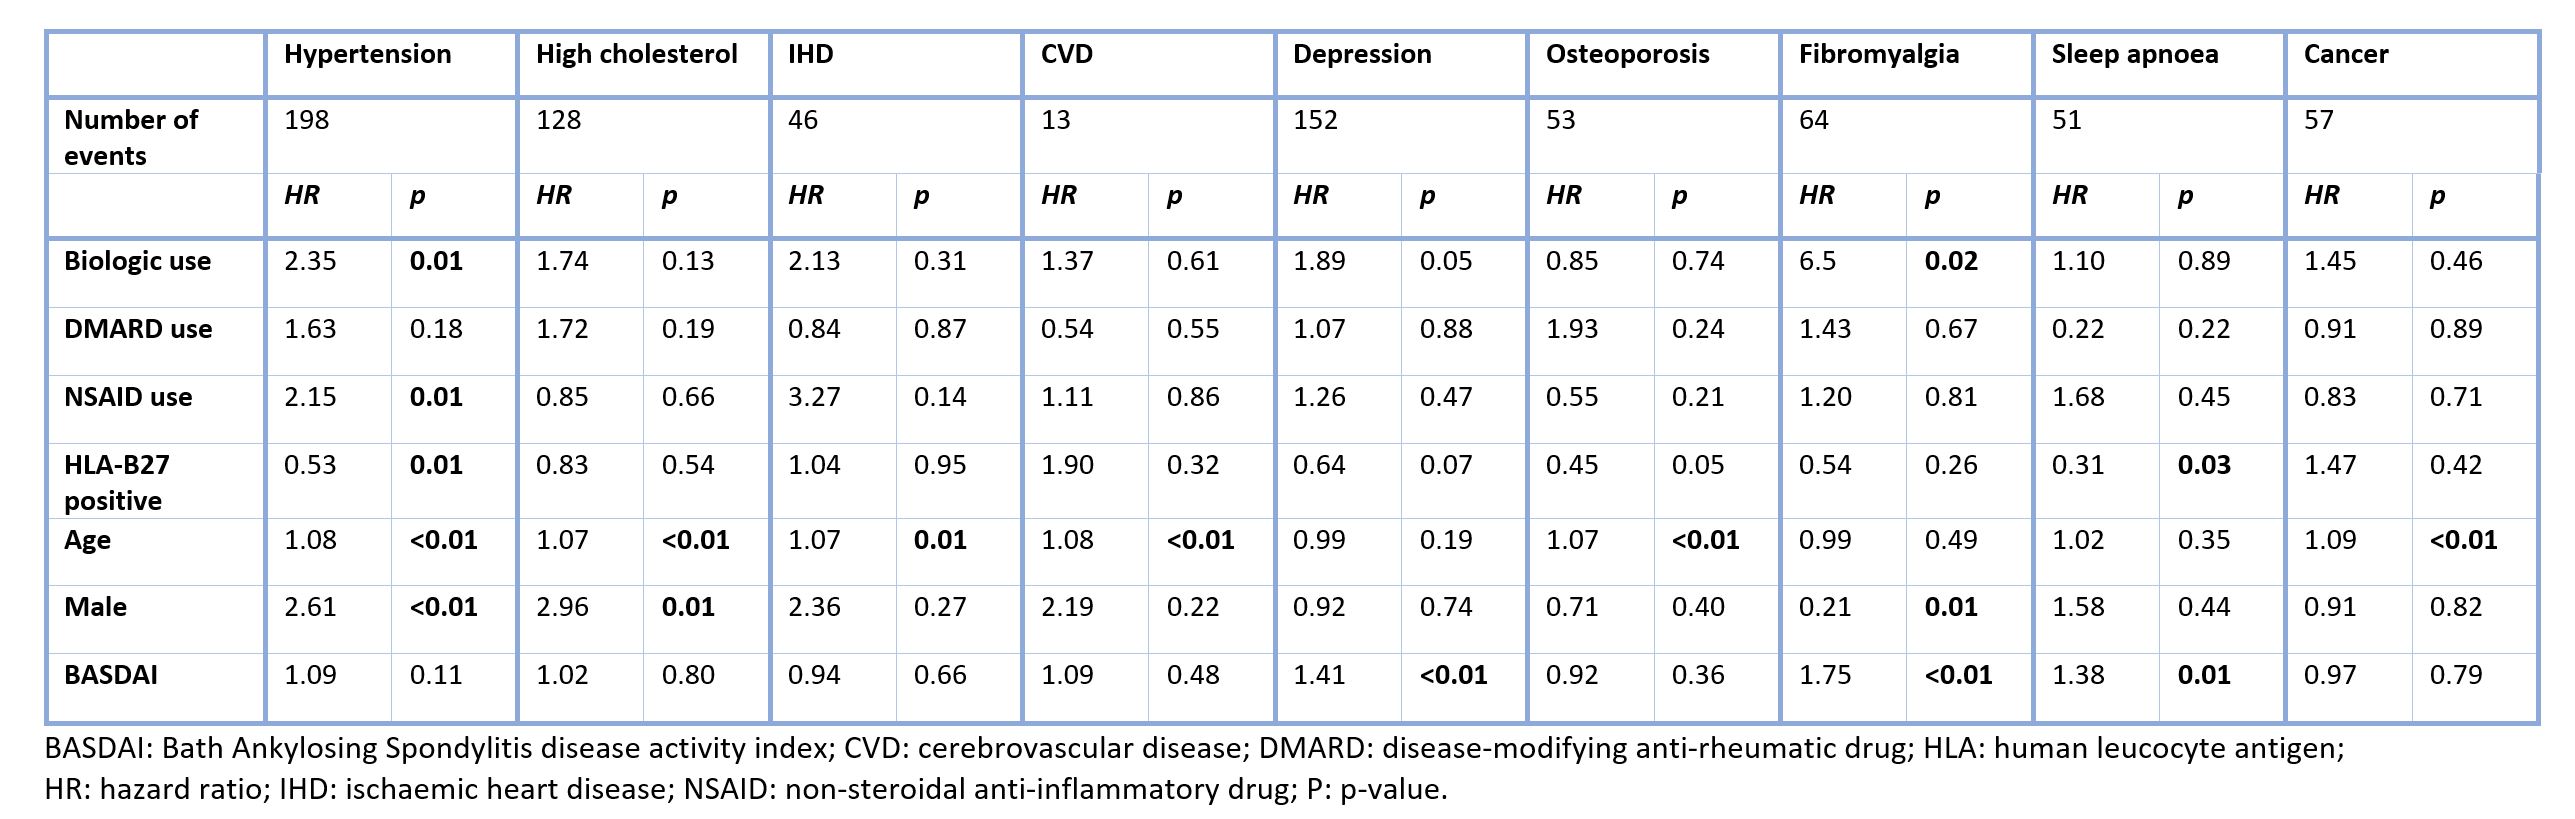Select the NSAID use row label
Image resolution: width=2575 pixels, height=819 pixels.
tap(127, 397)
